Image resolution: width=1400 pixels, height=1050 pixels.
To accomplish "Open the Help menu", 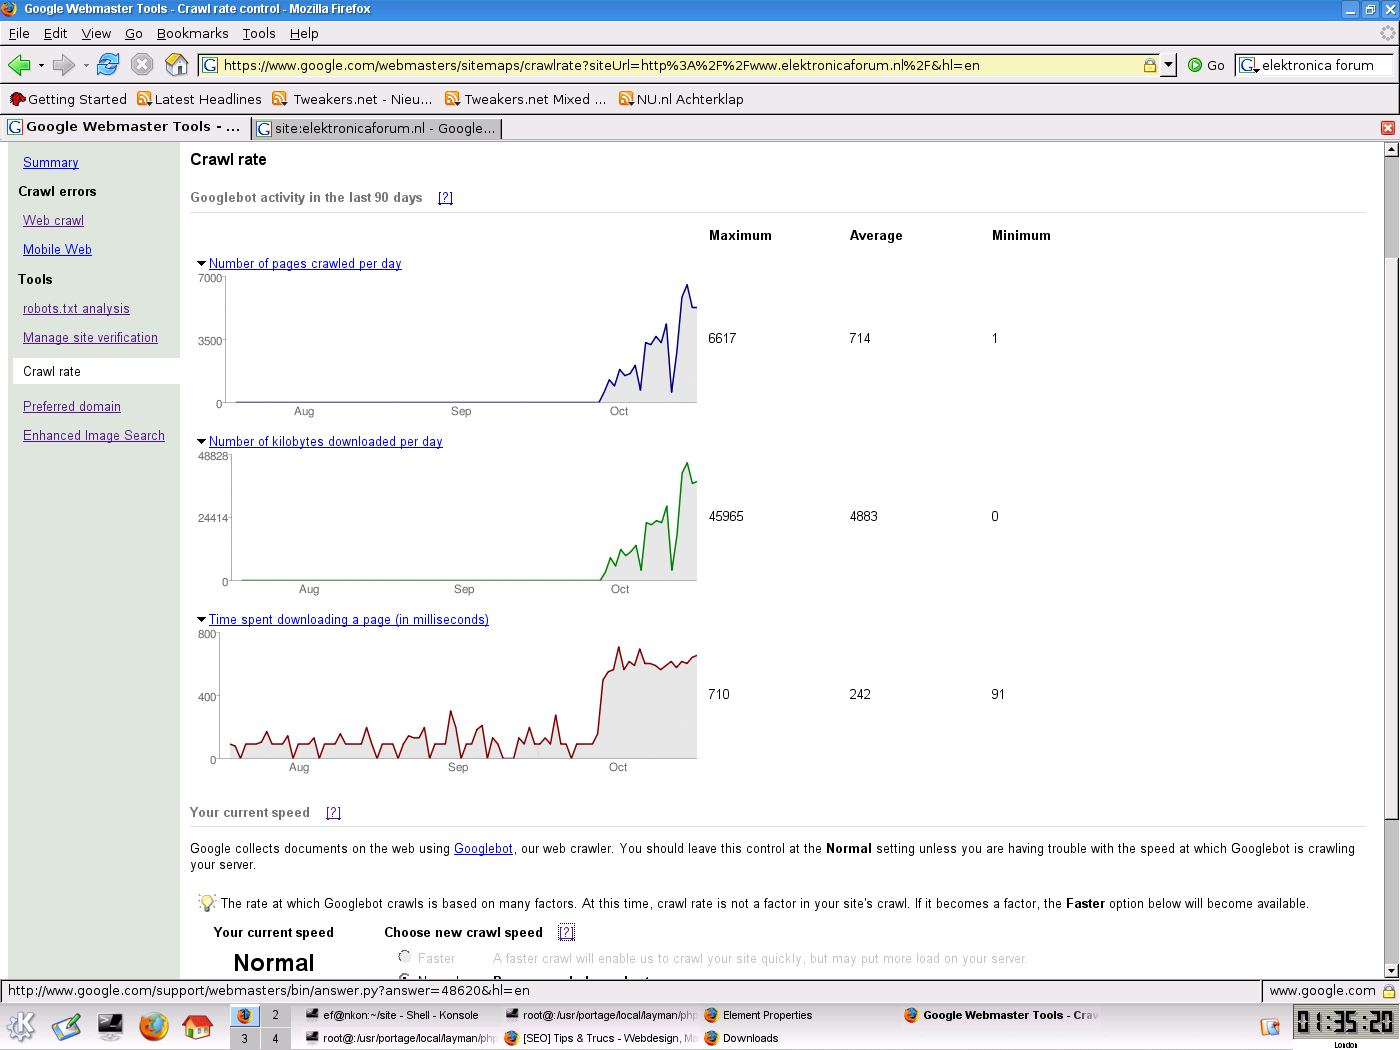I will [304, 33].
